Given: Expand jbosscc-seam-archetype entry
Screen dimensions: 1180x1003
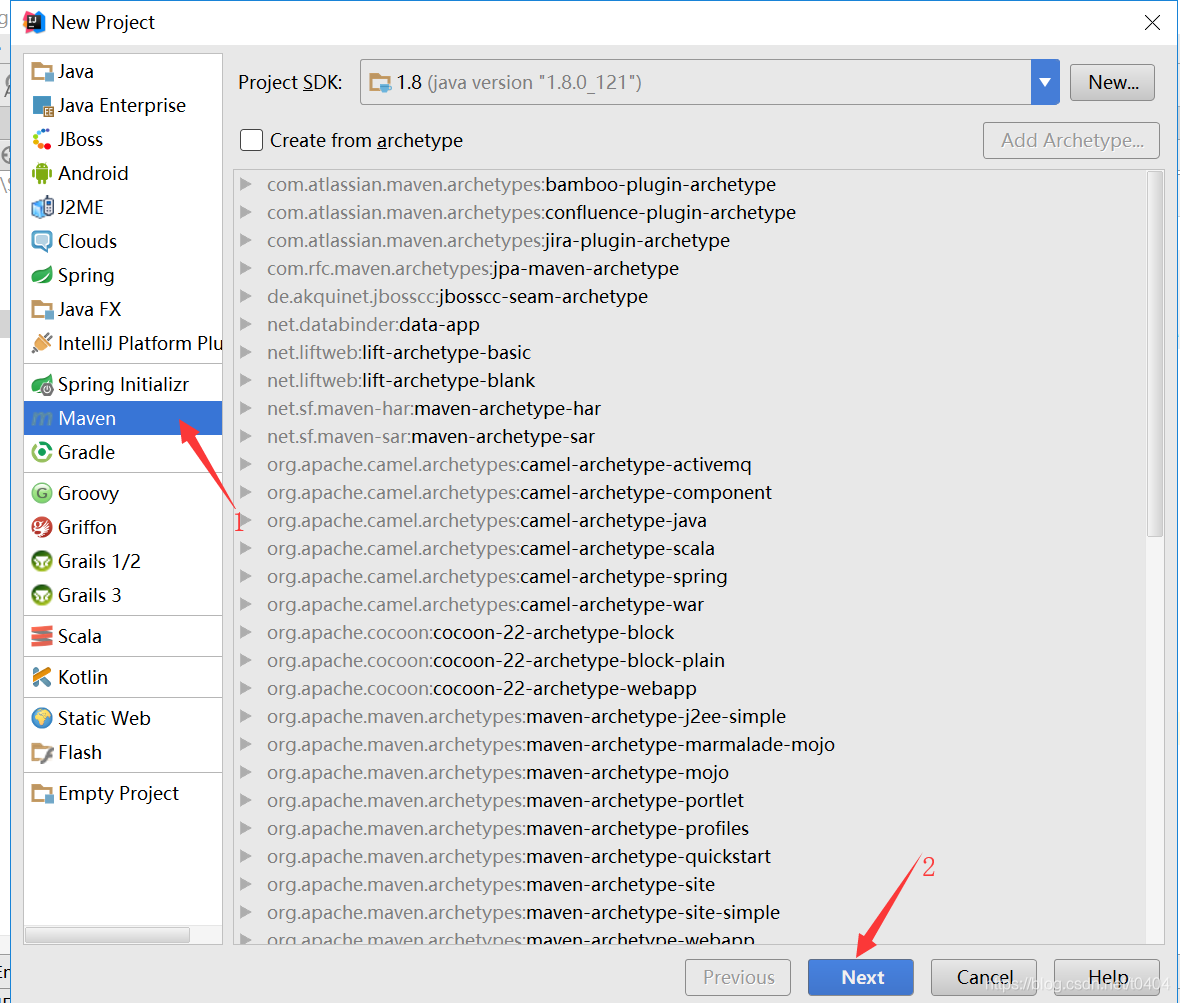Looking at the screenshot, I should 245,296.
